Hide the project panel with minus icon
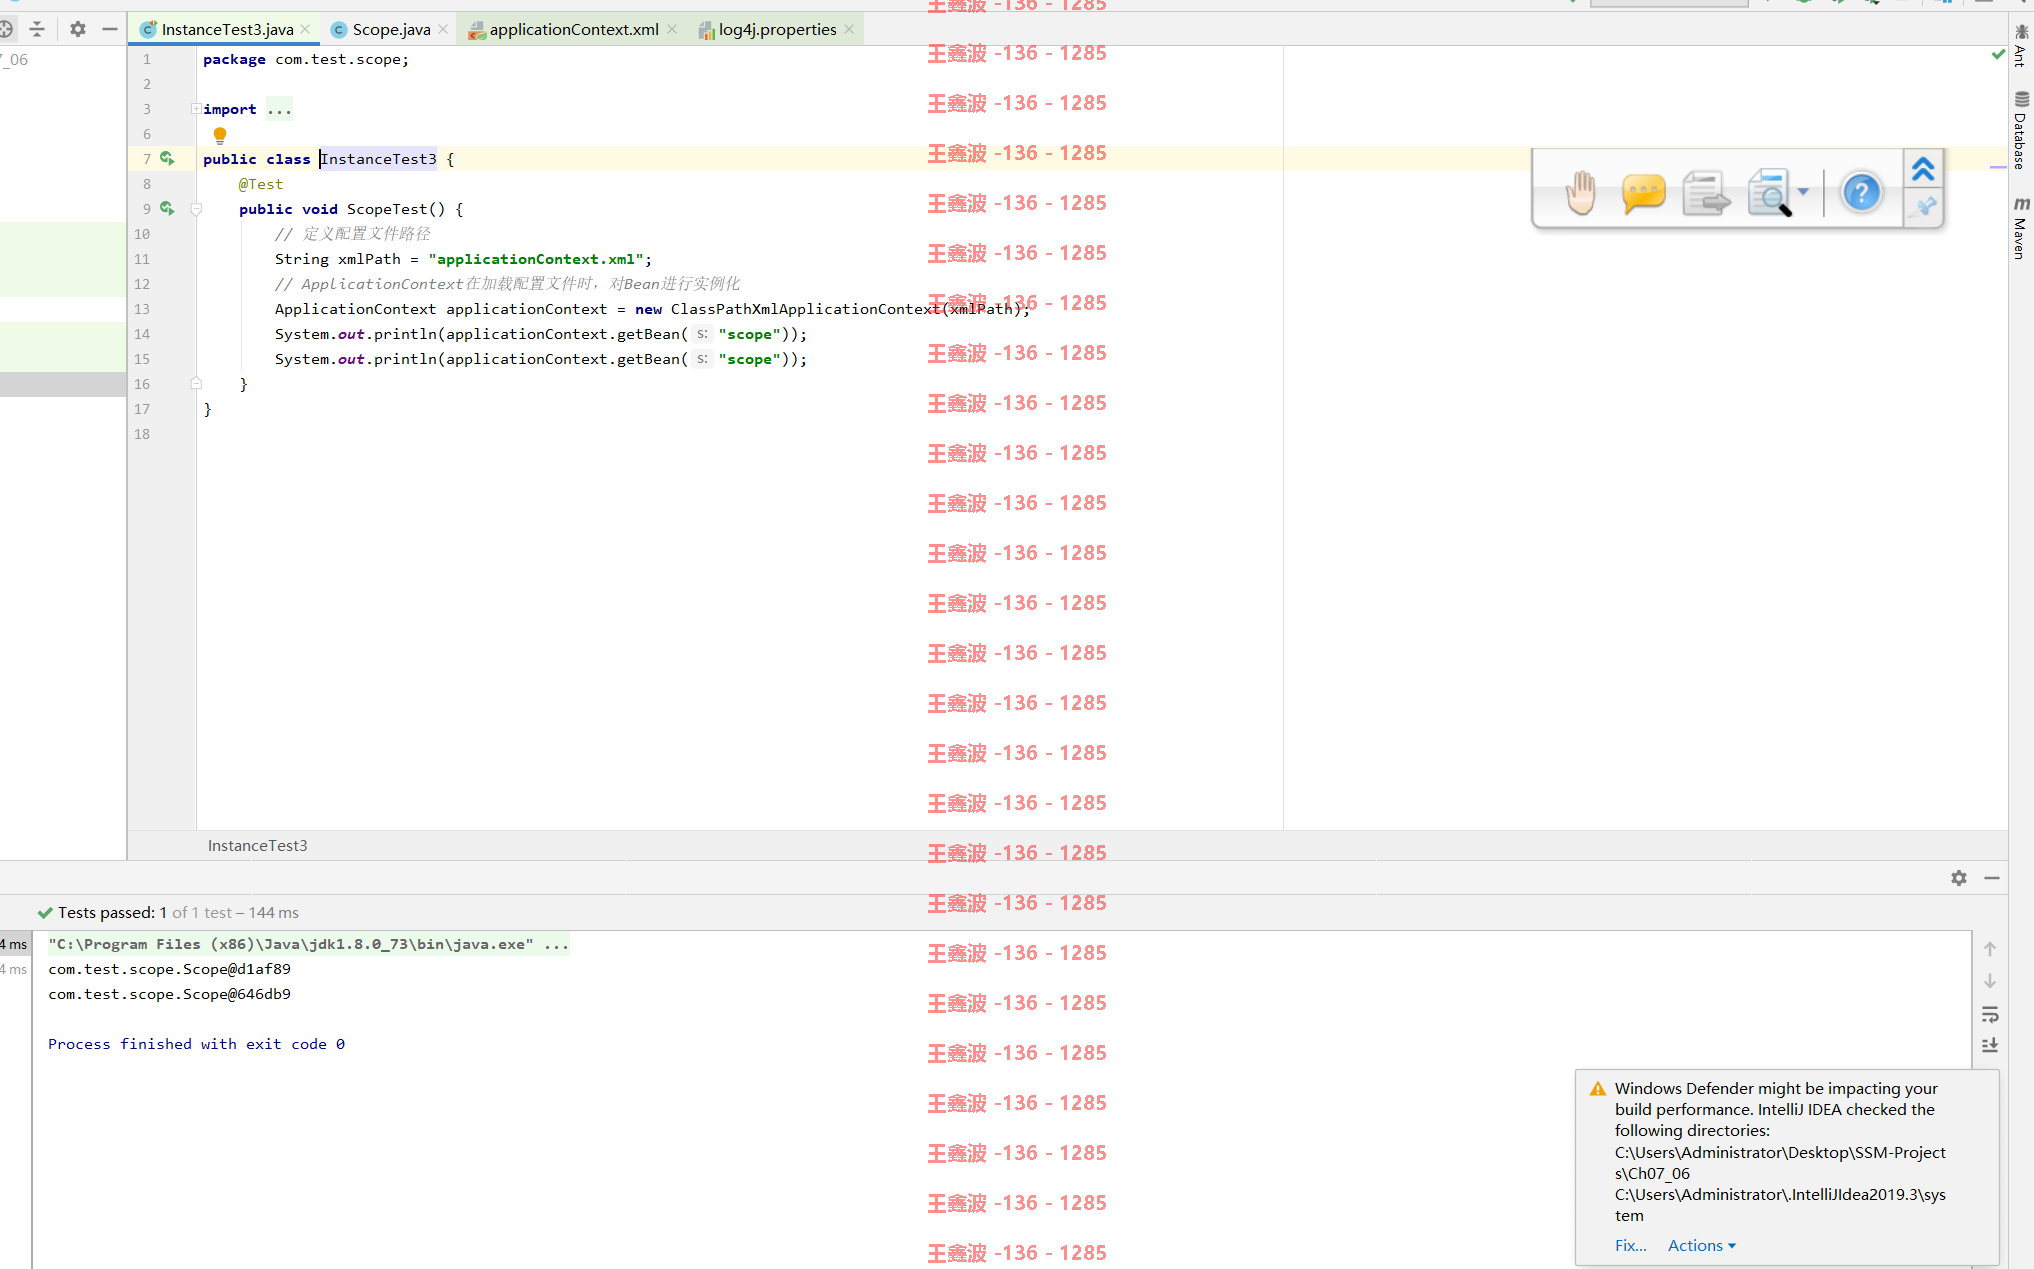Image resolution: width=2034 pixels, height=1269 pixels. coord(110,29)
